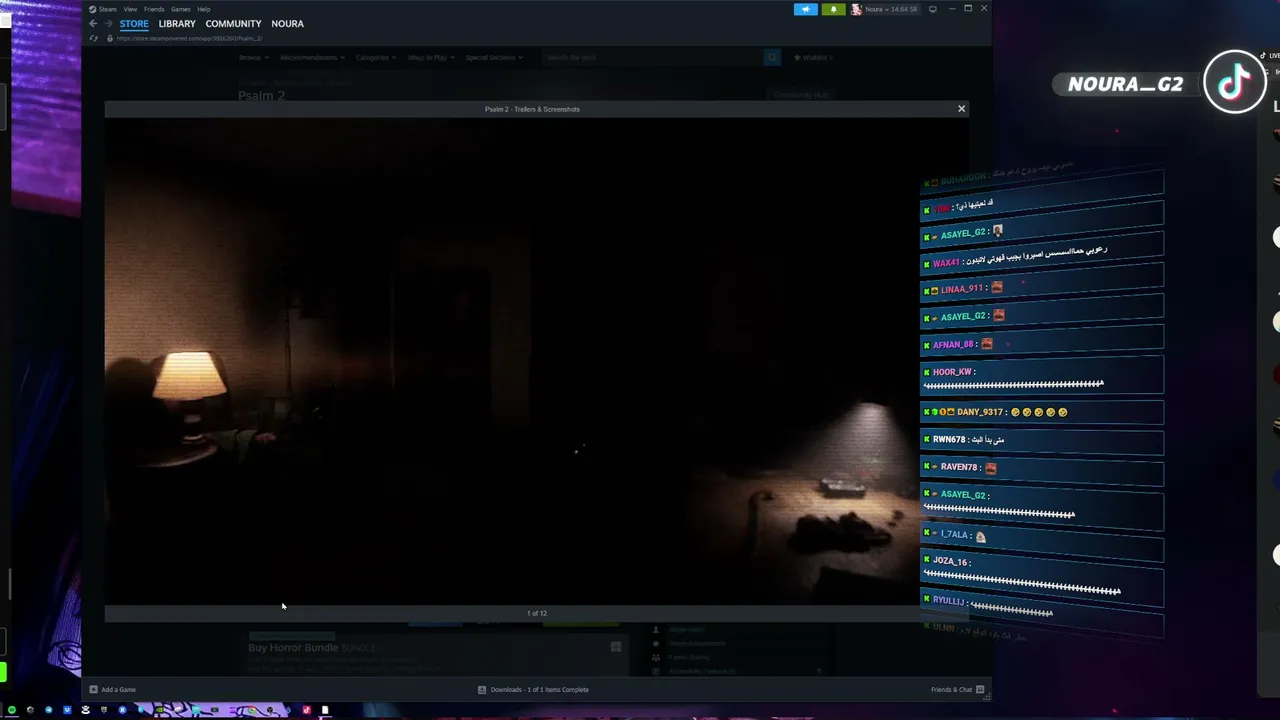Image resolution: width=1280 pixels, height=720 pixels.
Task: Click the NOURA_G2 stream name label
Action: click(1125, 84)
